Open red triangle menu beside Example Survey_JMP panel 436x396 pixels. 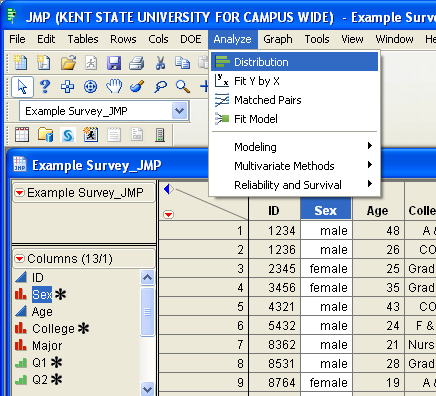pyautogui.click(x=20, y=193)
